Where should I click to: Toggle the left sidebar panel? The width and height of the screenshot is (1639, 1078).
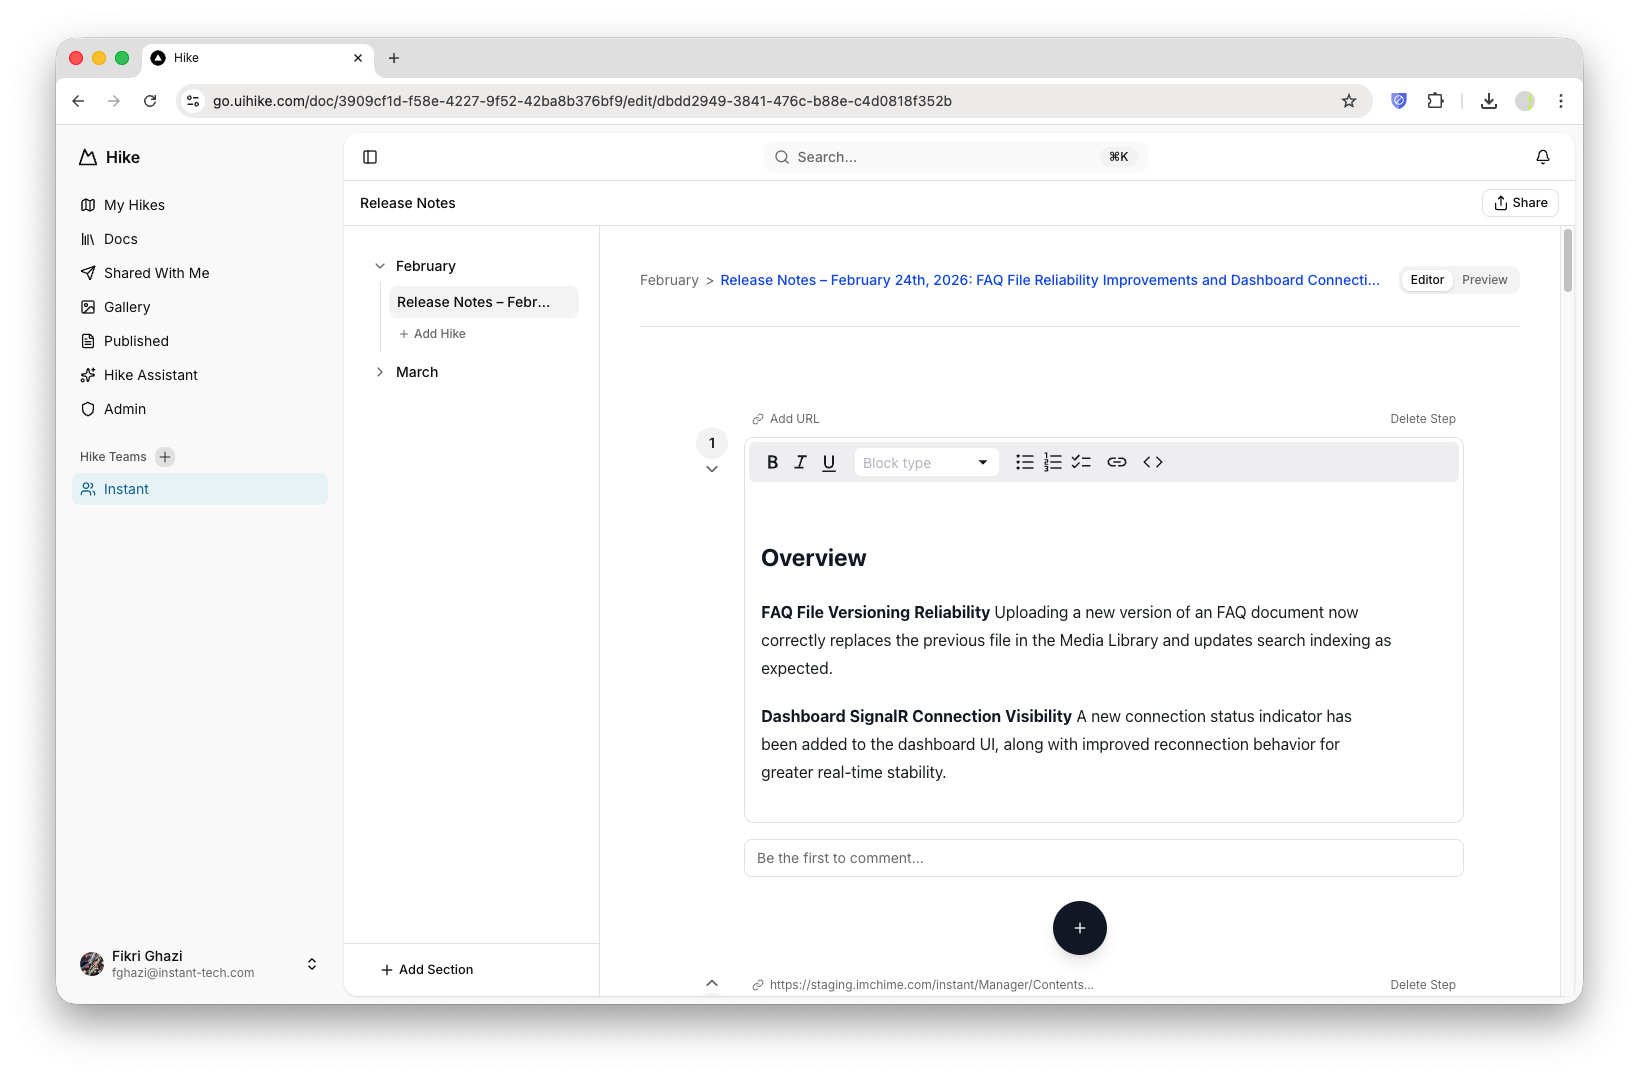click(370, 157)
